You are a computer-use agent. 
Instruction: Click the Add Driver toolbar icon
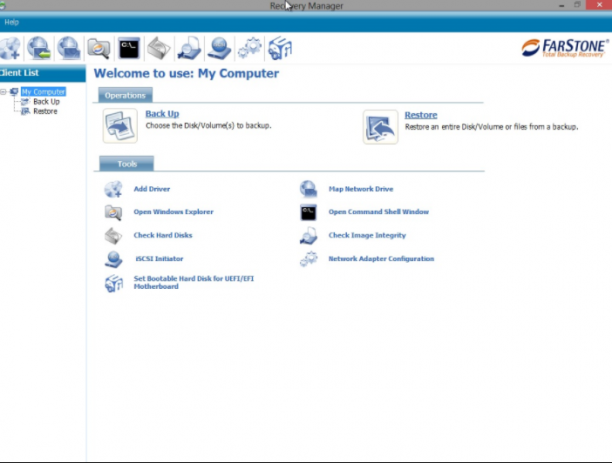click(x=10, y=48)
